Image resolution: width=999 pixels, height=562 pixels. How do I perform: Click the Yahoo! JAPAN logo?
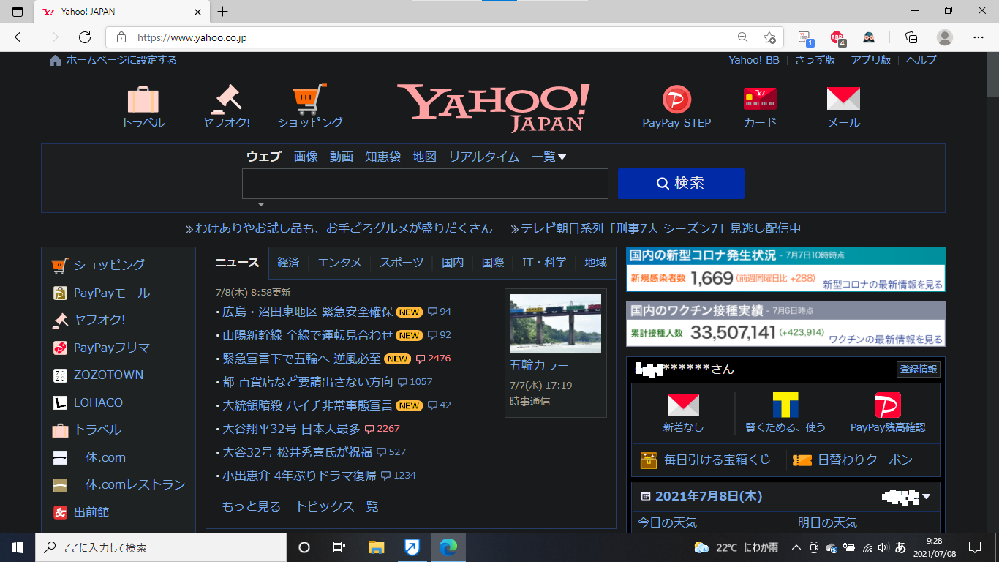[x=492, y=107]
